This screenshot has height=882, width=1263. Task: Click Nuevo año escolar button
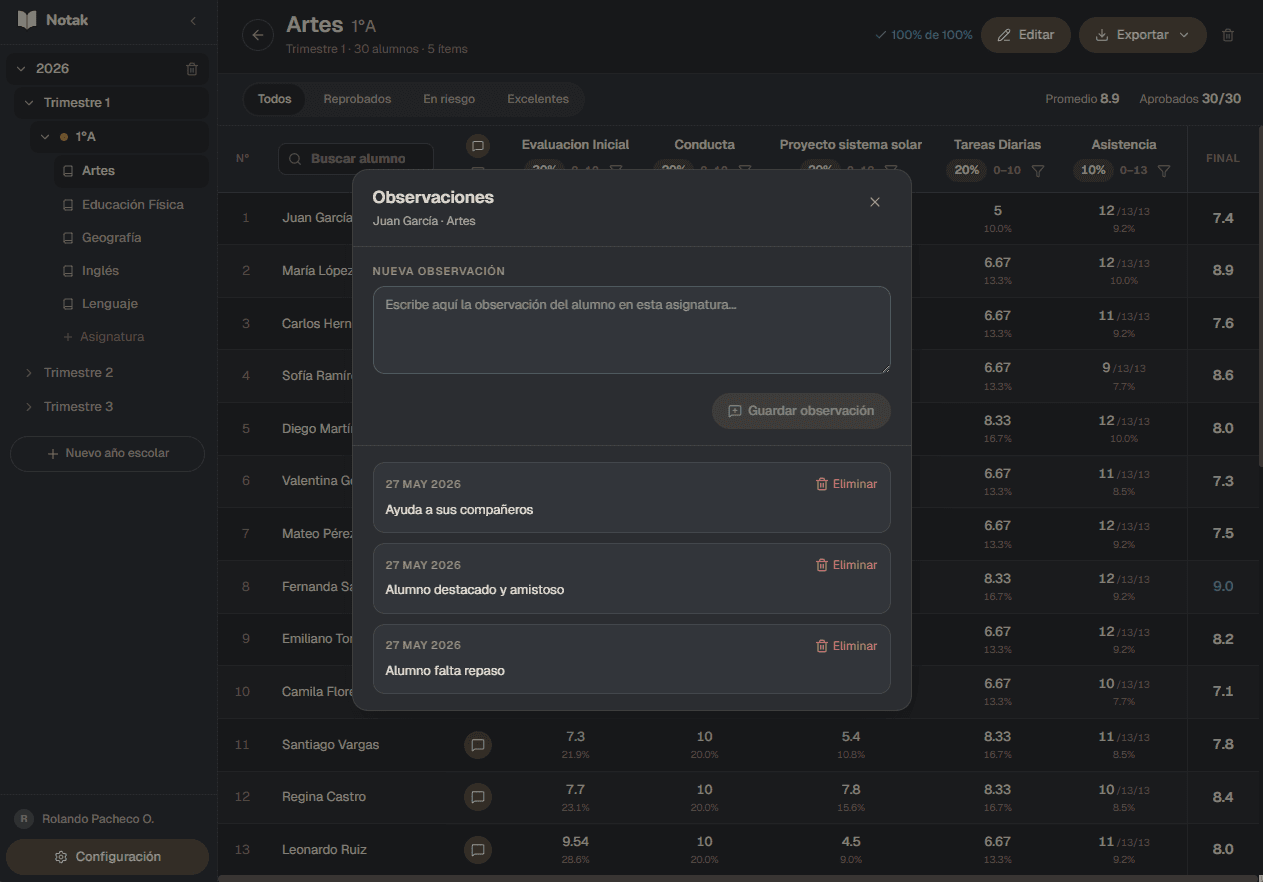click(108, 454)
